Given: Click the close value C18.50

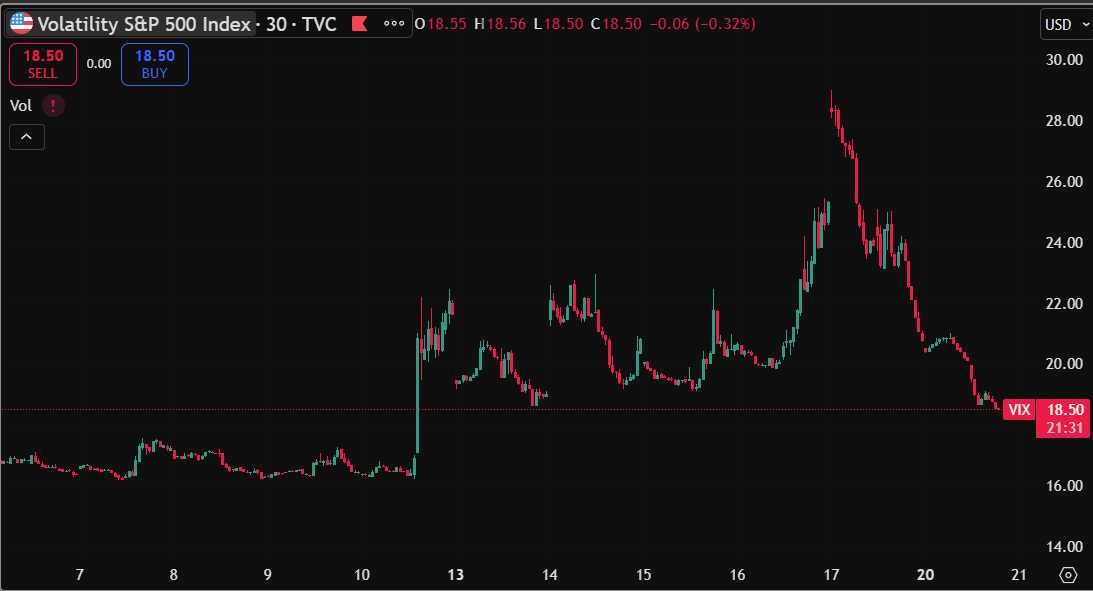Looking at the screenshot, I should 616,24.
